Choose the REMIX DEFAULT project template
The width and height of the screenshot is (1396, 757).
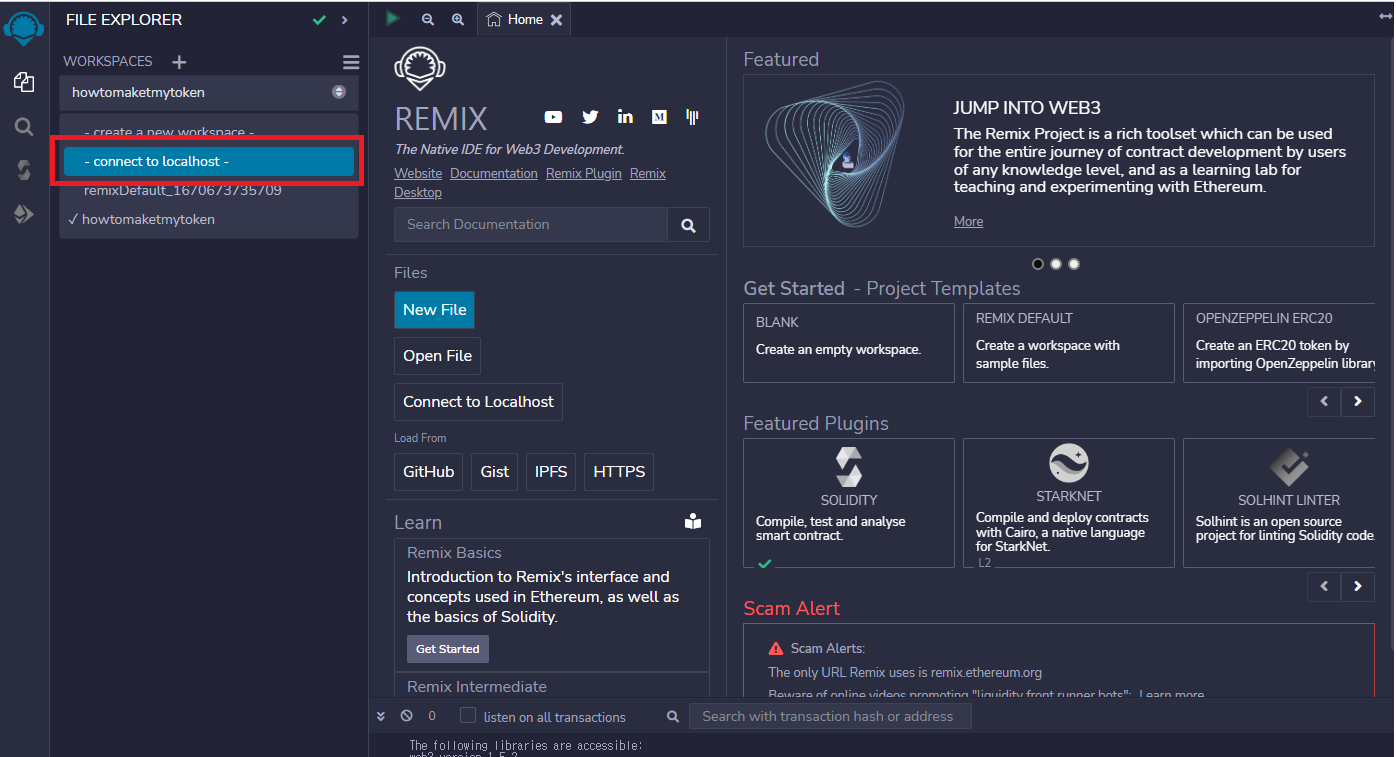click(1069, 343)
